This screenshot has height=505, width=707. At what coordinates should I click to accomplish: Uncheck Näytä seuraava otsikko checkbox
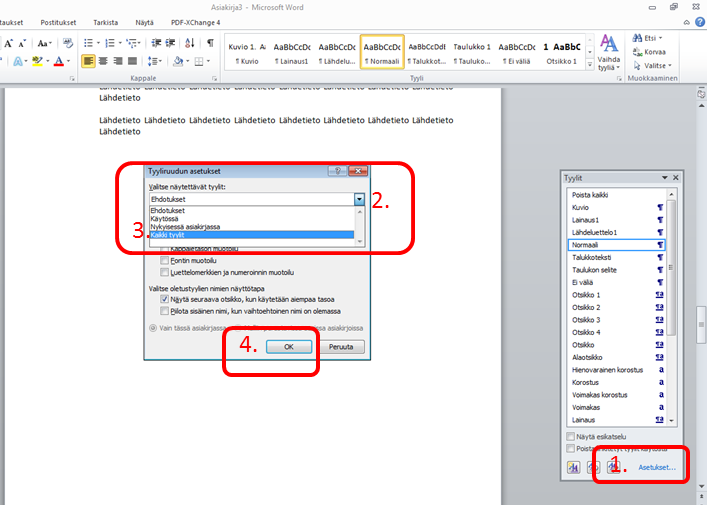165,299
